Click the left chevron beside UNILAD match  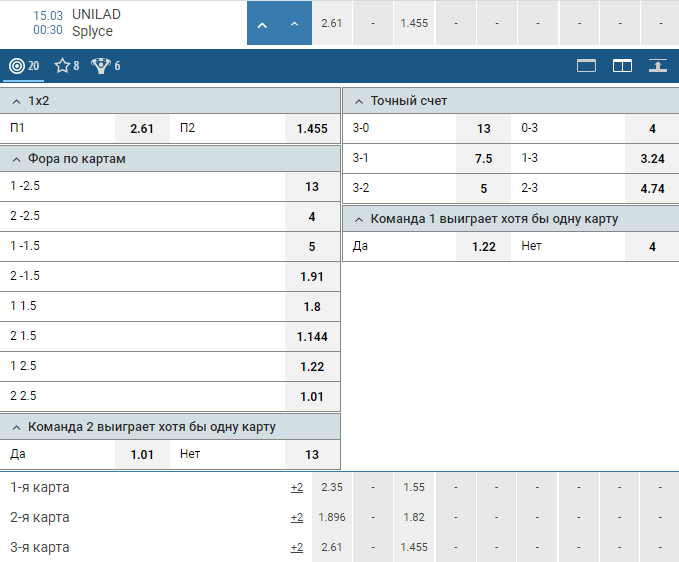pos(262,25)
